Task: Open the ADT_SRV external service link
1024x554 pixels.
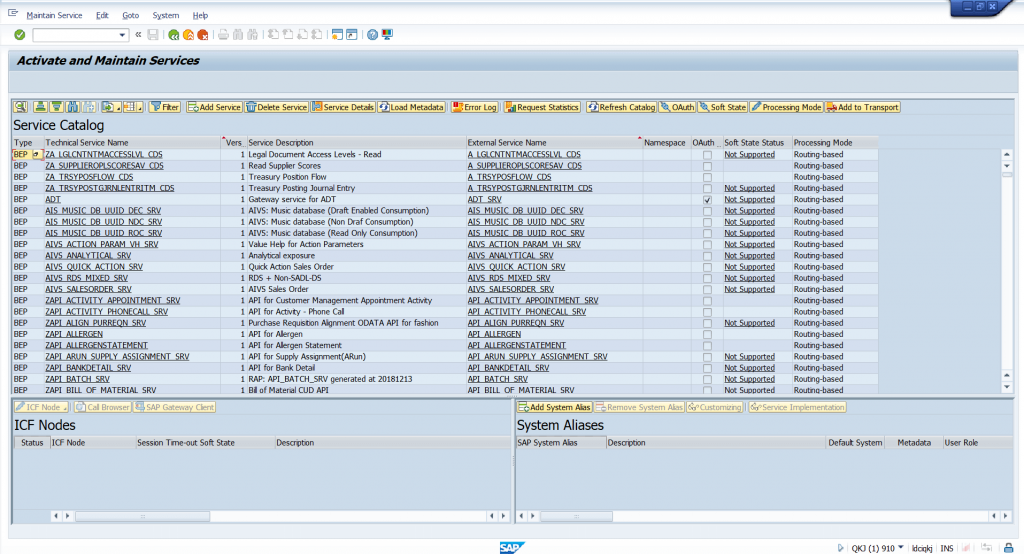Action: pyautogui.click(x=485, y=199)
